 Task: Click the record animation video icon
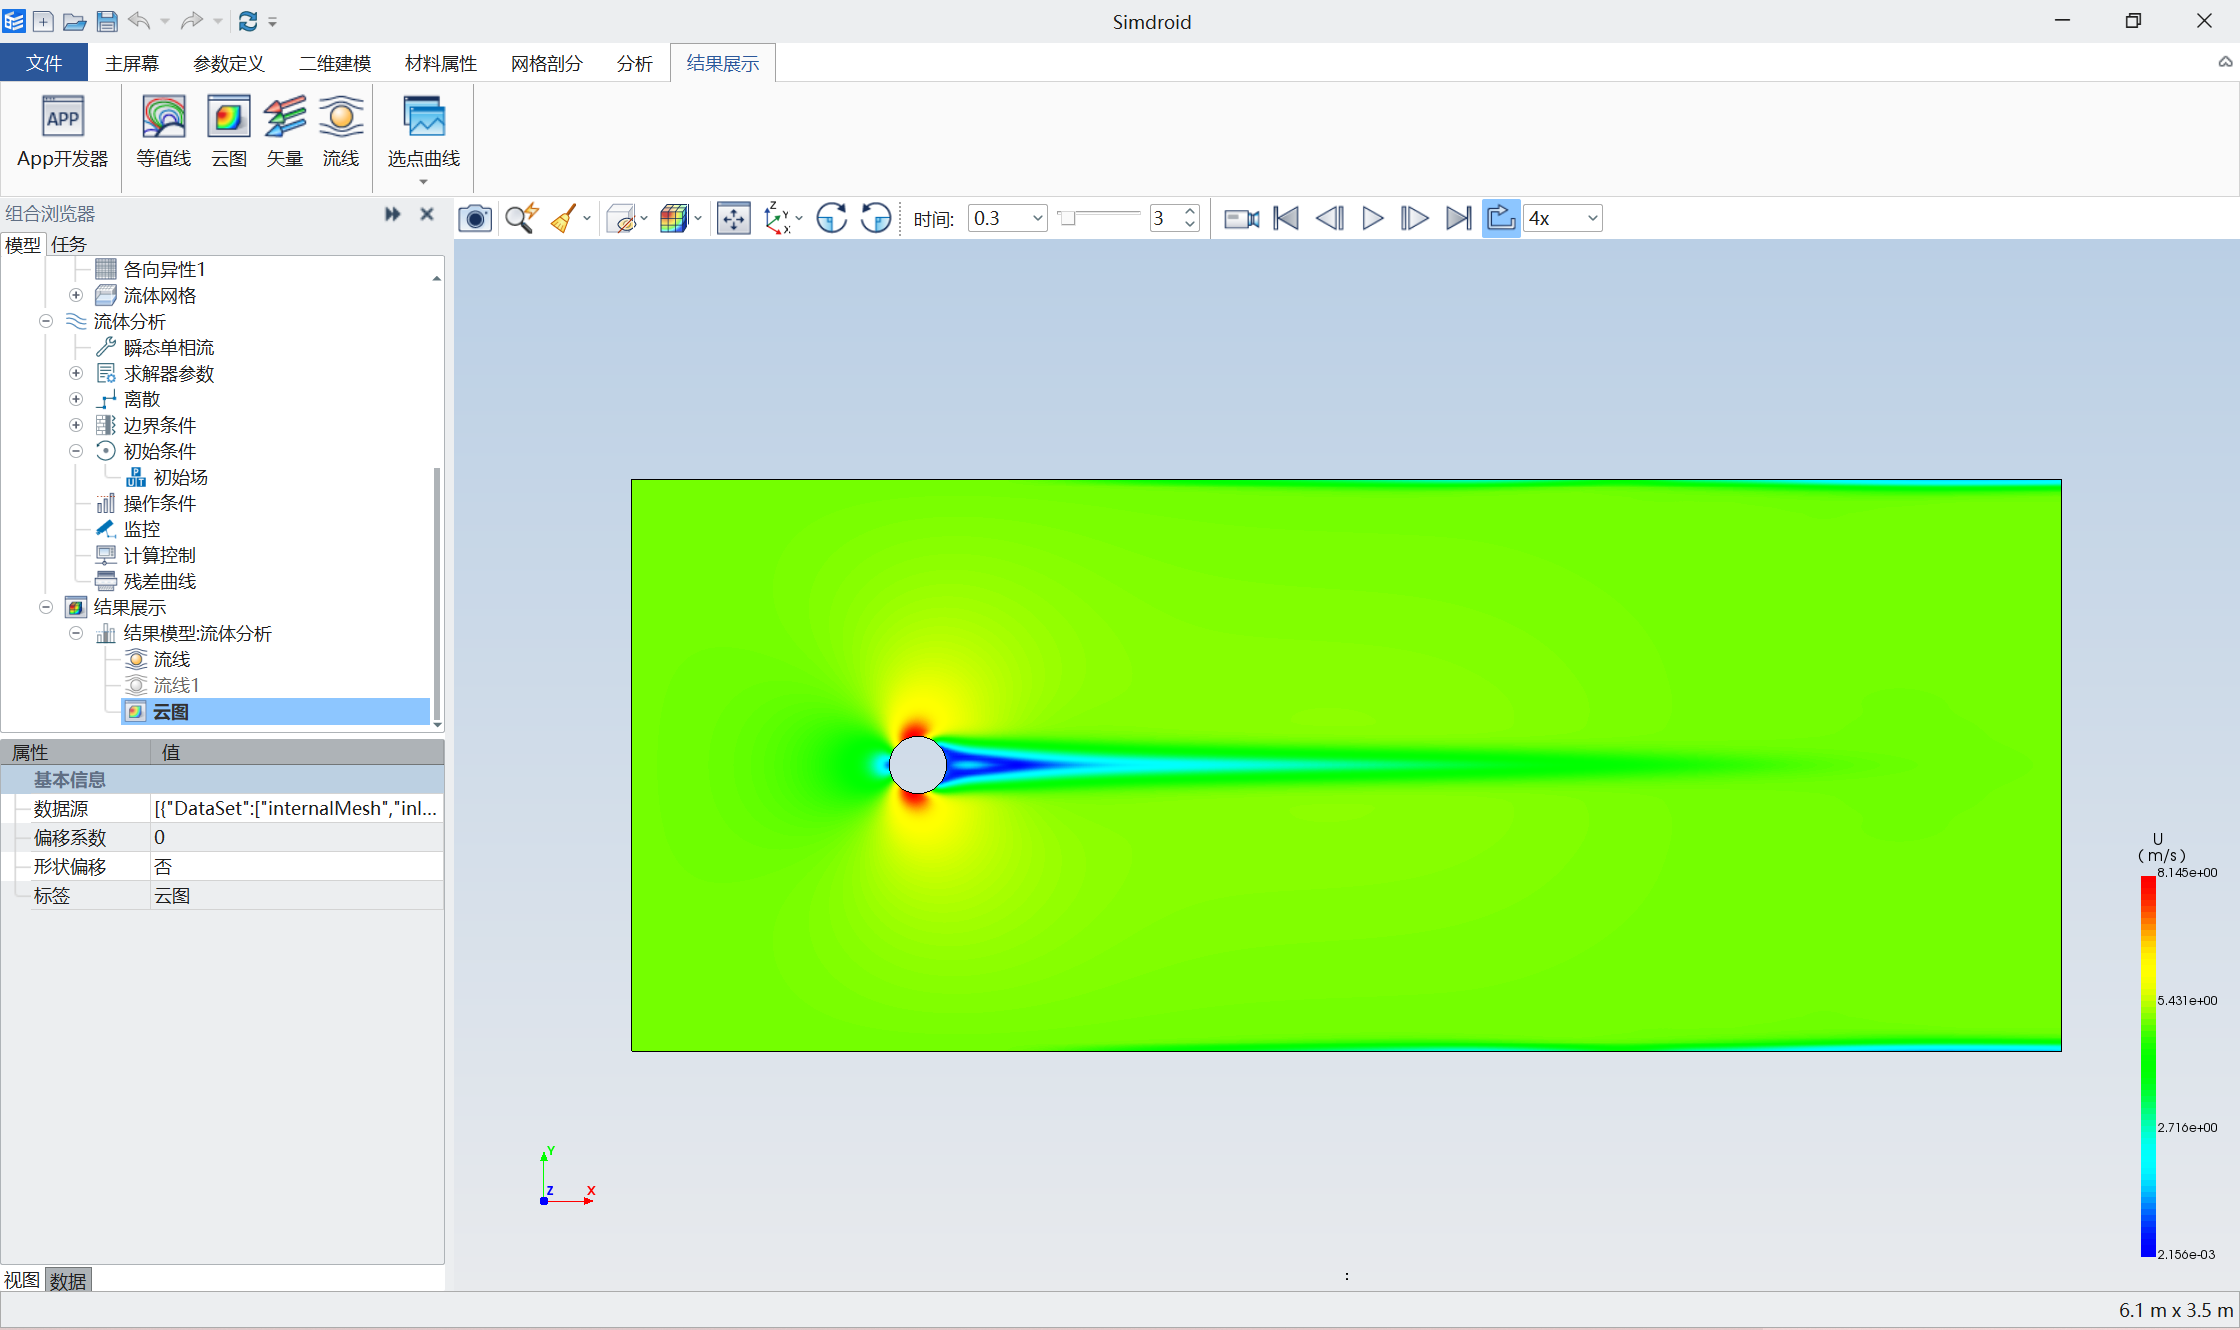tap(1242, 218)
